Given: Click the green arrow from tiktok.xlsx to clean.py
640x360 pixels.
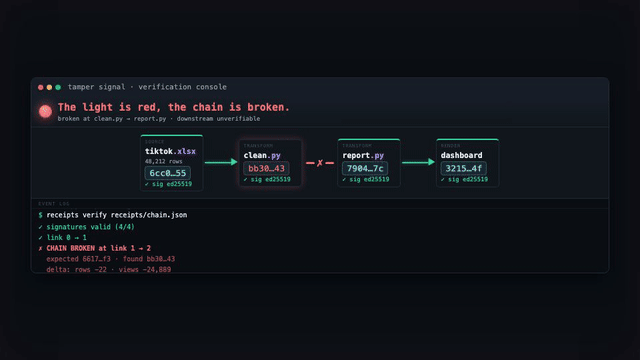Looking at the screenshot, I should (x=221, y=162).
